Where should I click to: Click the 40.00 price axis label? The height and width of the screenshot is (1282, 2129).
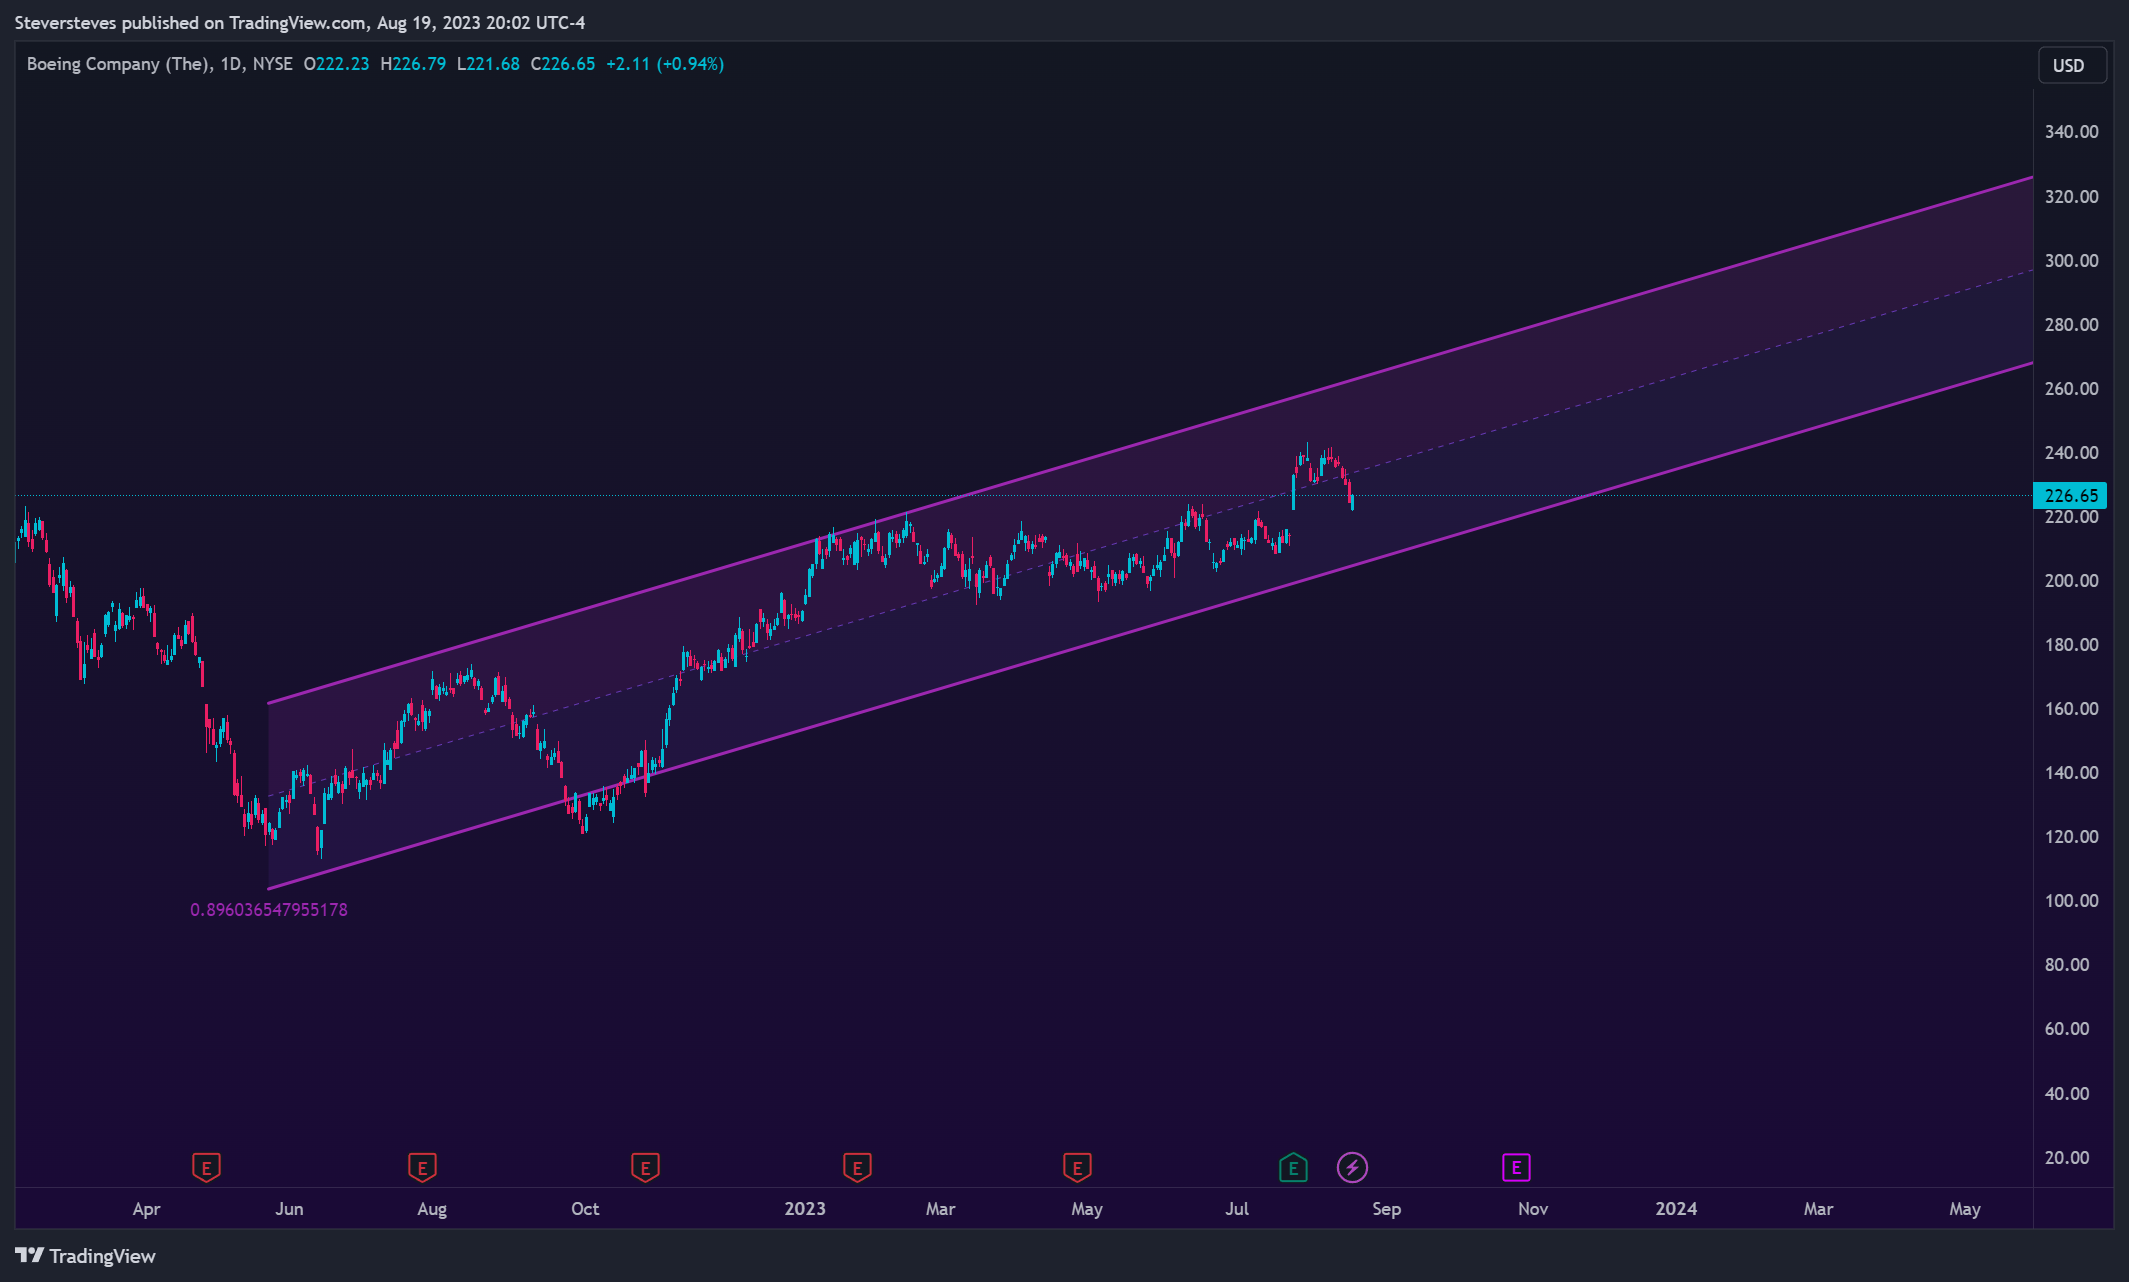point(2067,1094)
